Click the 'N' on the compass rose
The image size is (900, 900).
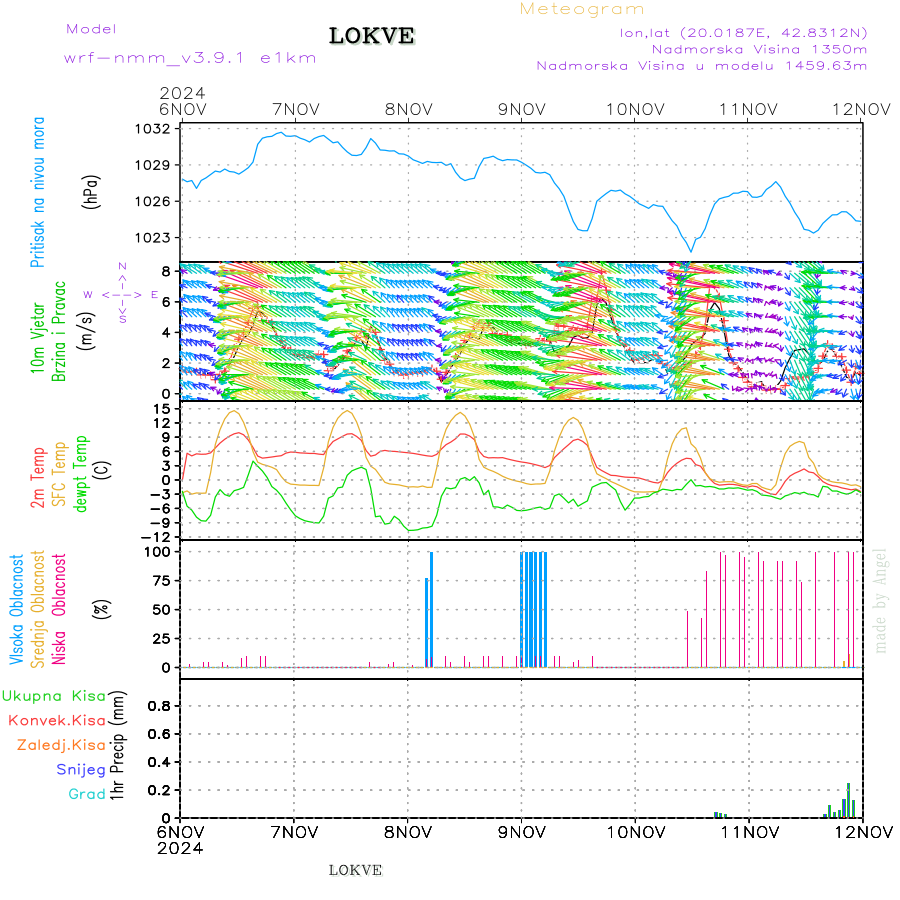[x=122, y=266]
